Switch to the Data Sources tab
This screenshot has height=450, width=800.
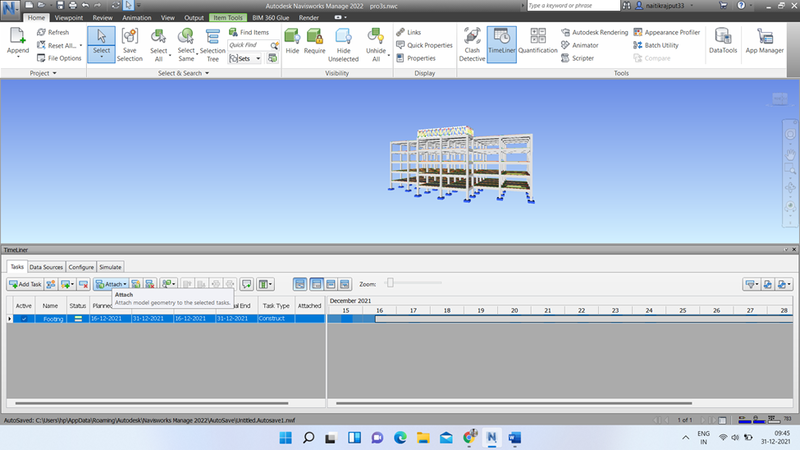46,267
